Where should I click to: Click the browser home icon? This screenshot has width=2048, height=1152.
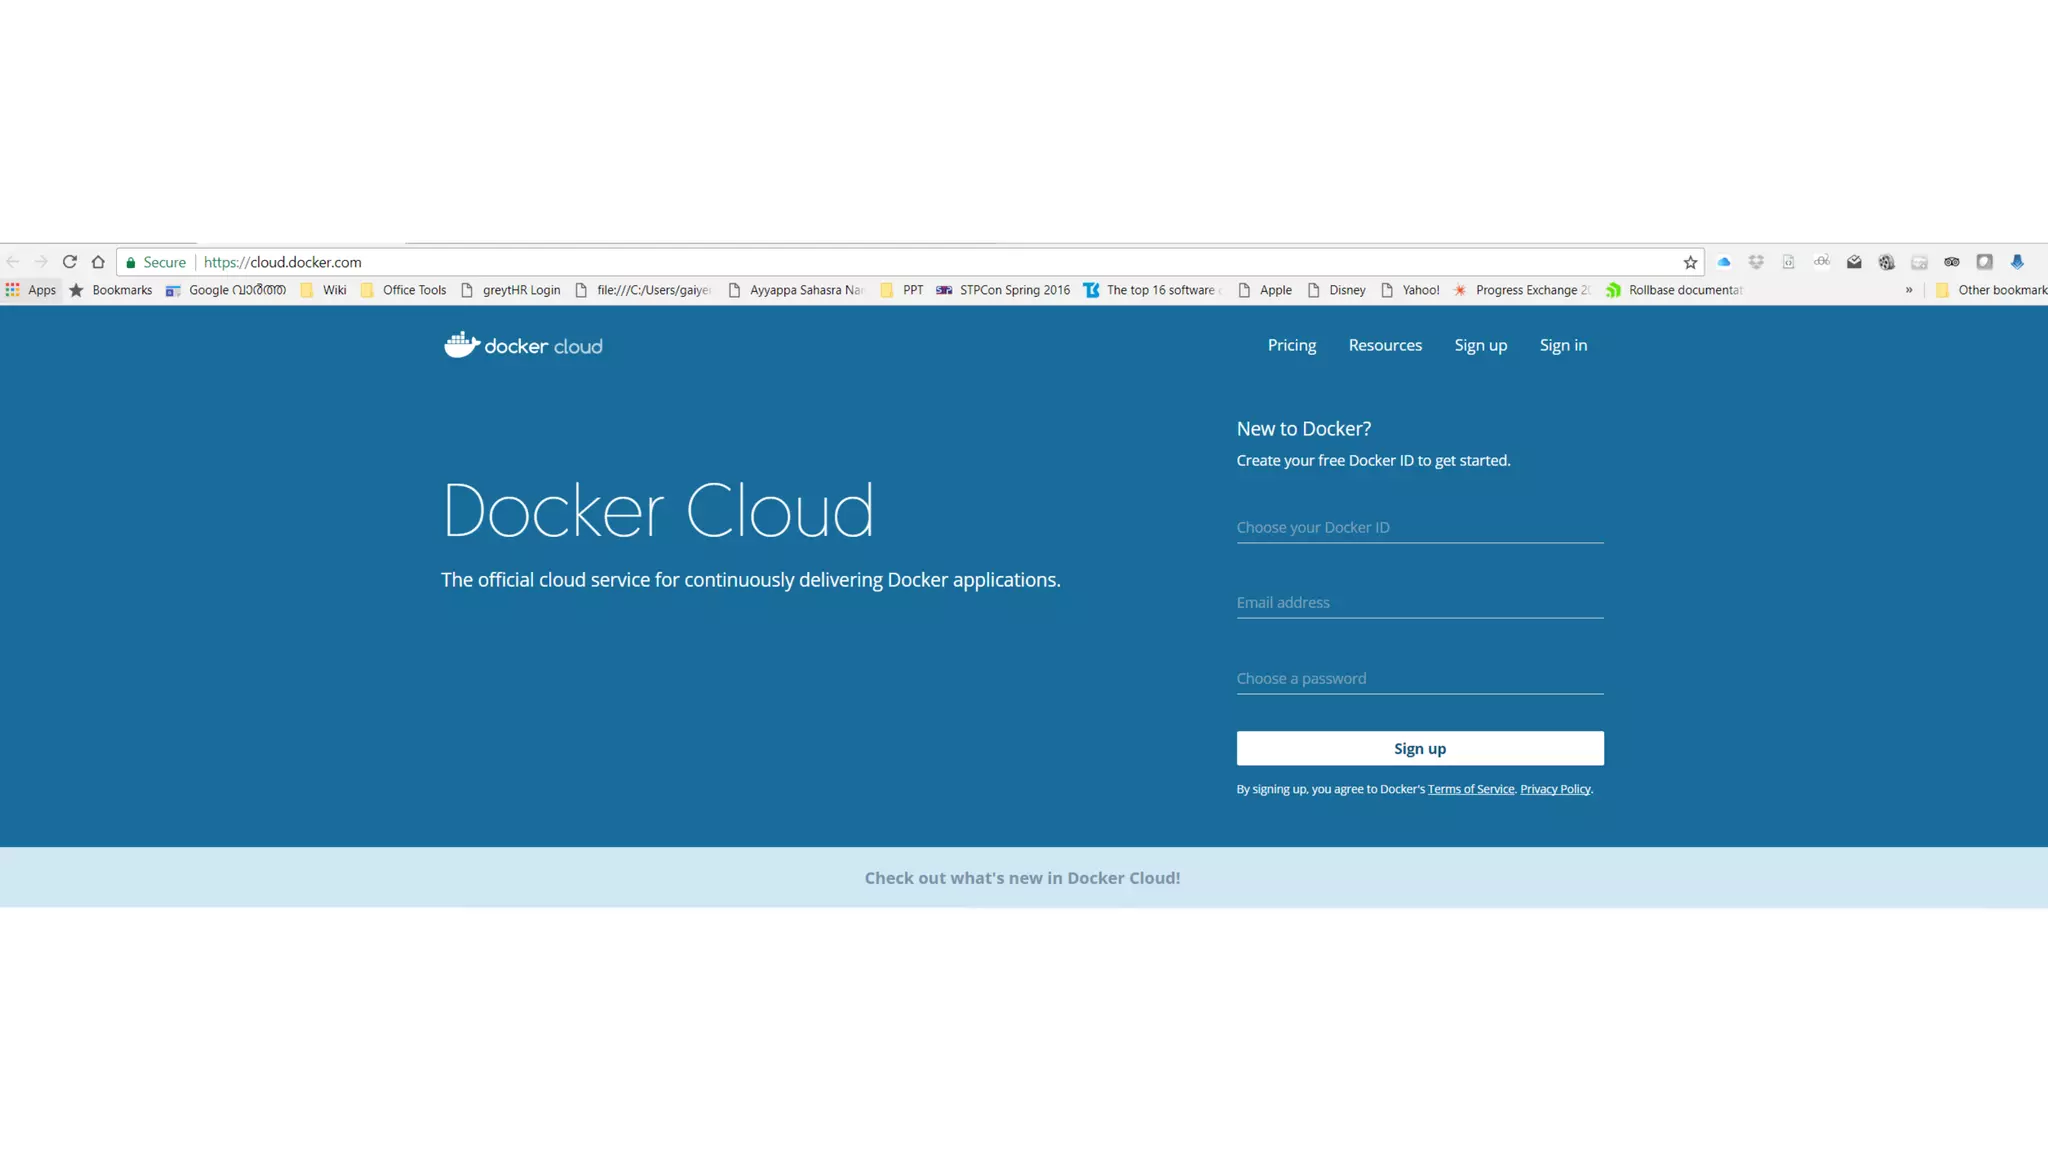[x=98, y=262]
